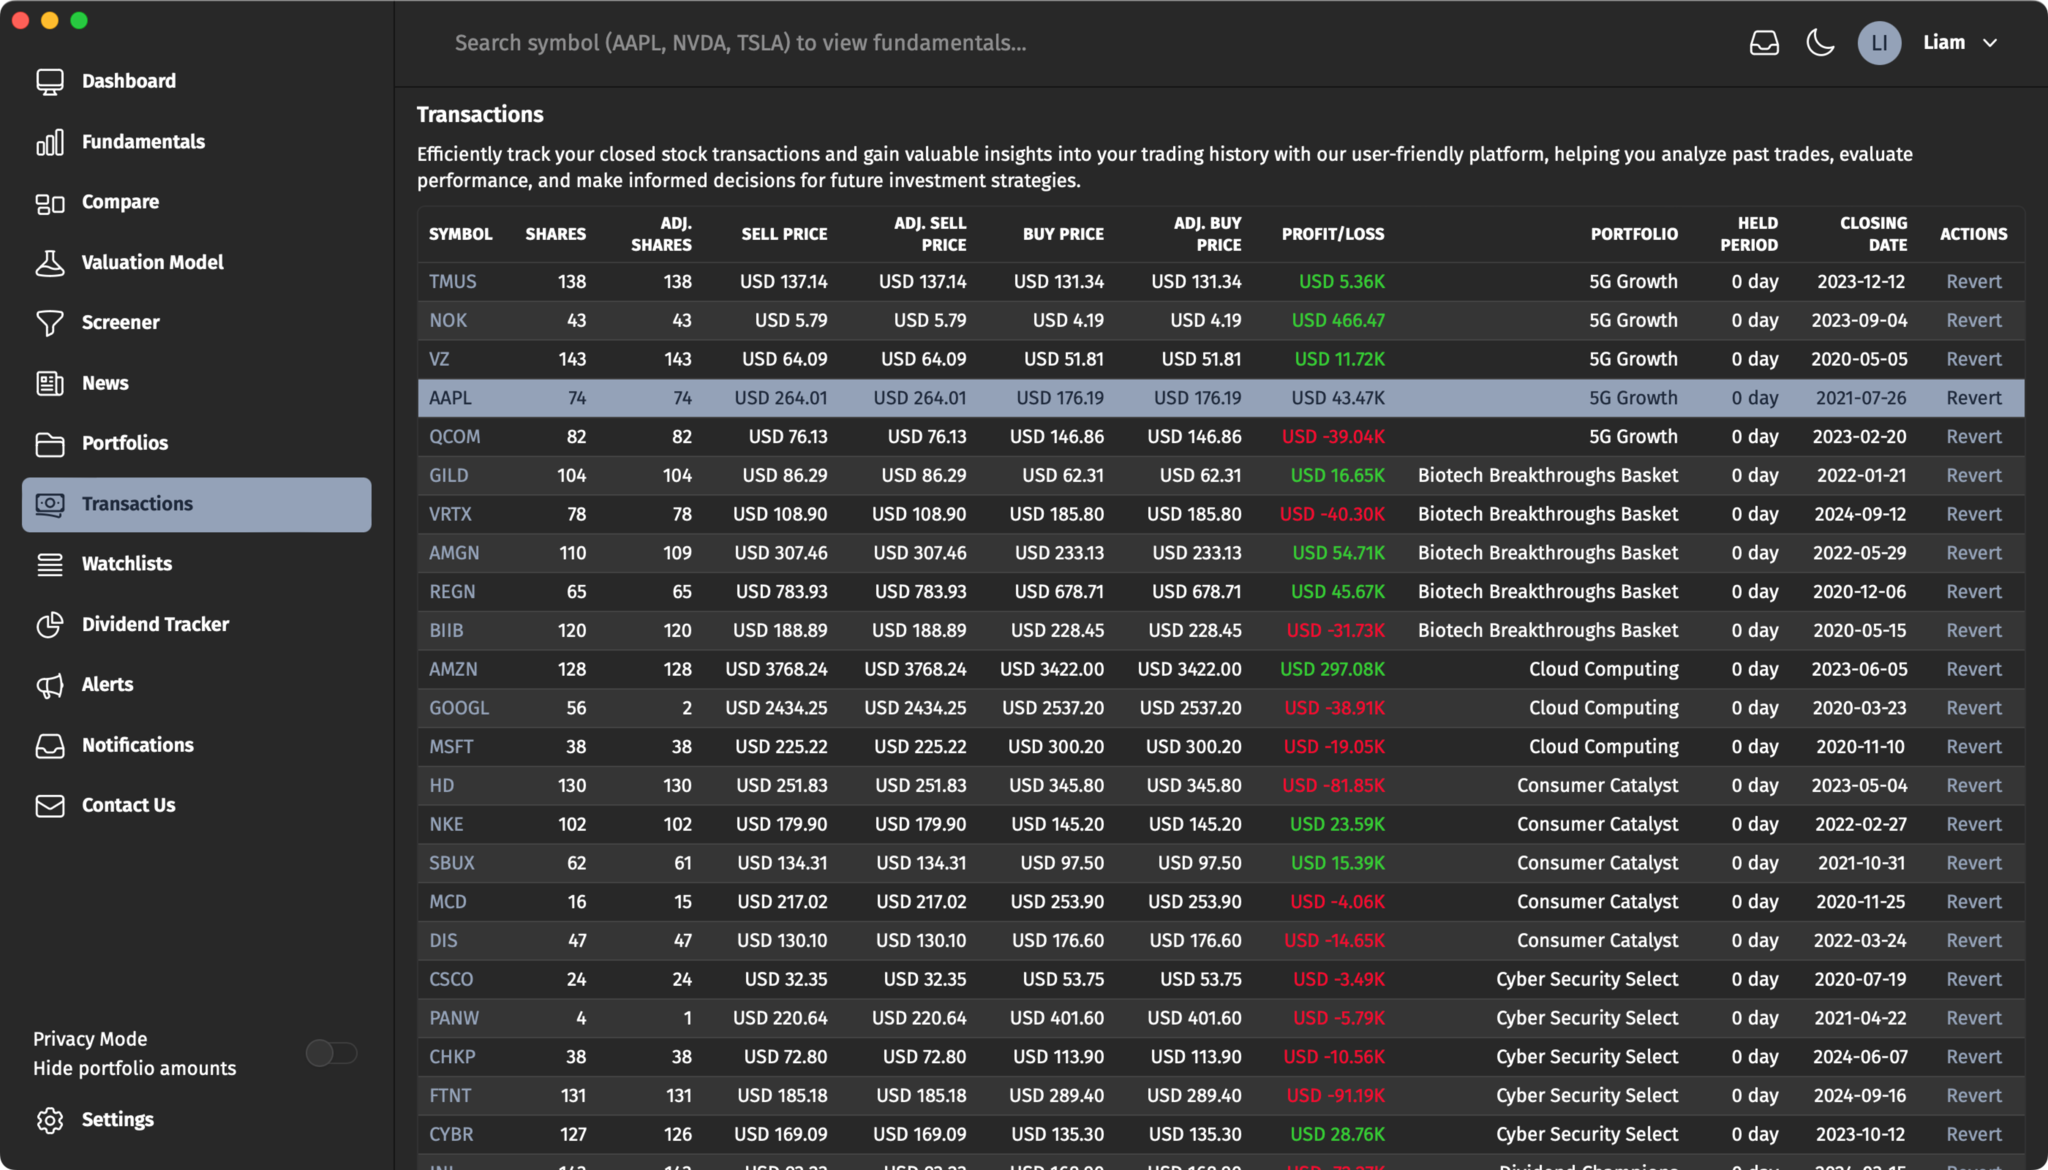
Task: Click the Watchlists list icon
Action: (49, 564)
